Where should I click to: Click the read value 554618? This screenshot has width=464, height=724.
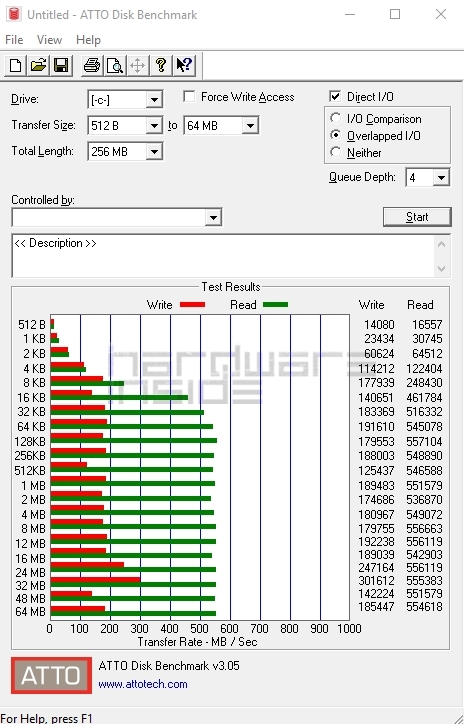click(x=424, y=606)
